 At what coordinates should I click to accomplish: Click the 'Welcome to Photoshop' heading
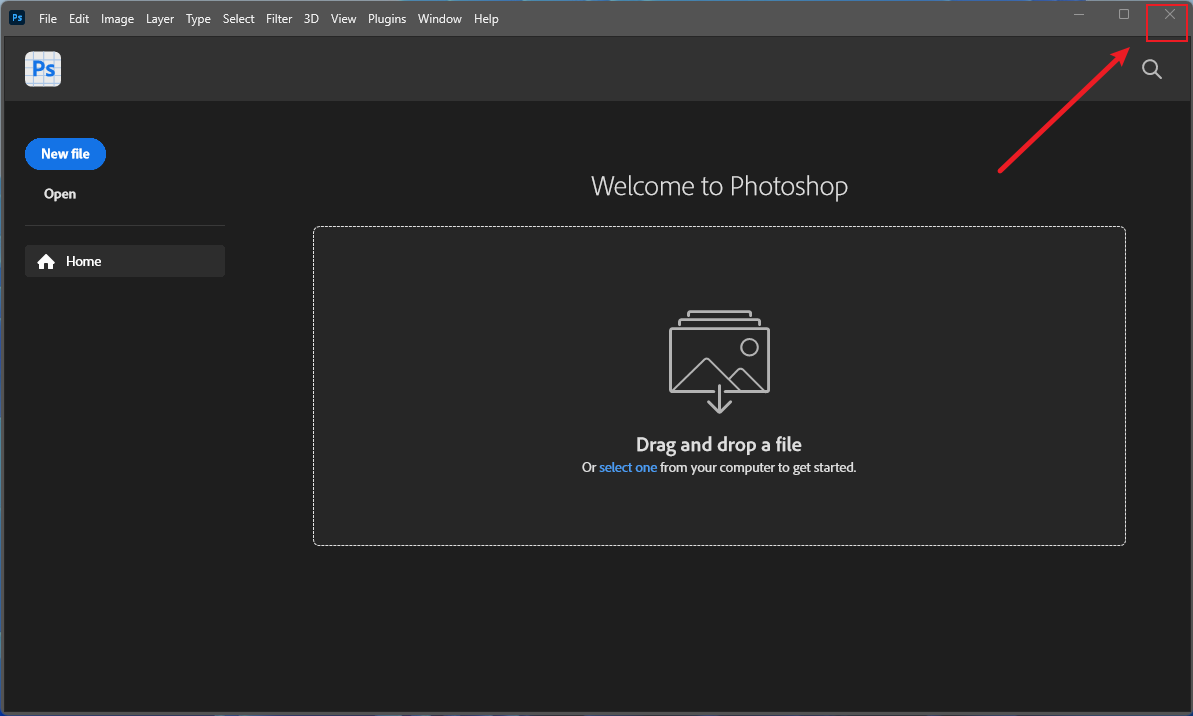(719, 186)
